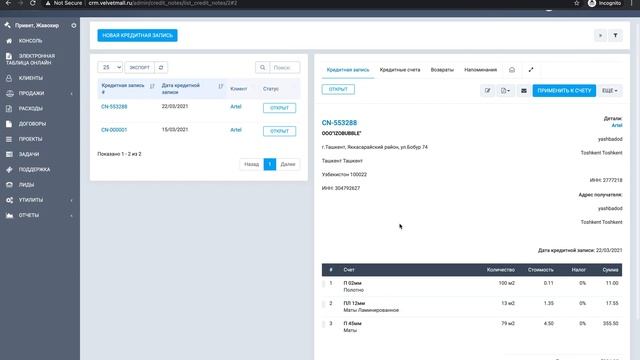Click the settings gear next to the greeting
Viewport: 640px width, 360px height.
coord(73,25)
